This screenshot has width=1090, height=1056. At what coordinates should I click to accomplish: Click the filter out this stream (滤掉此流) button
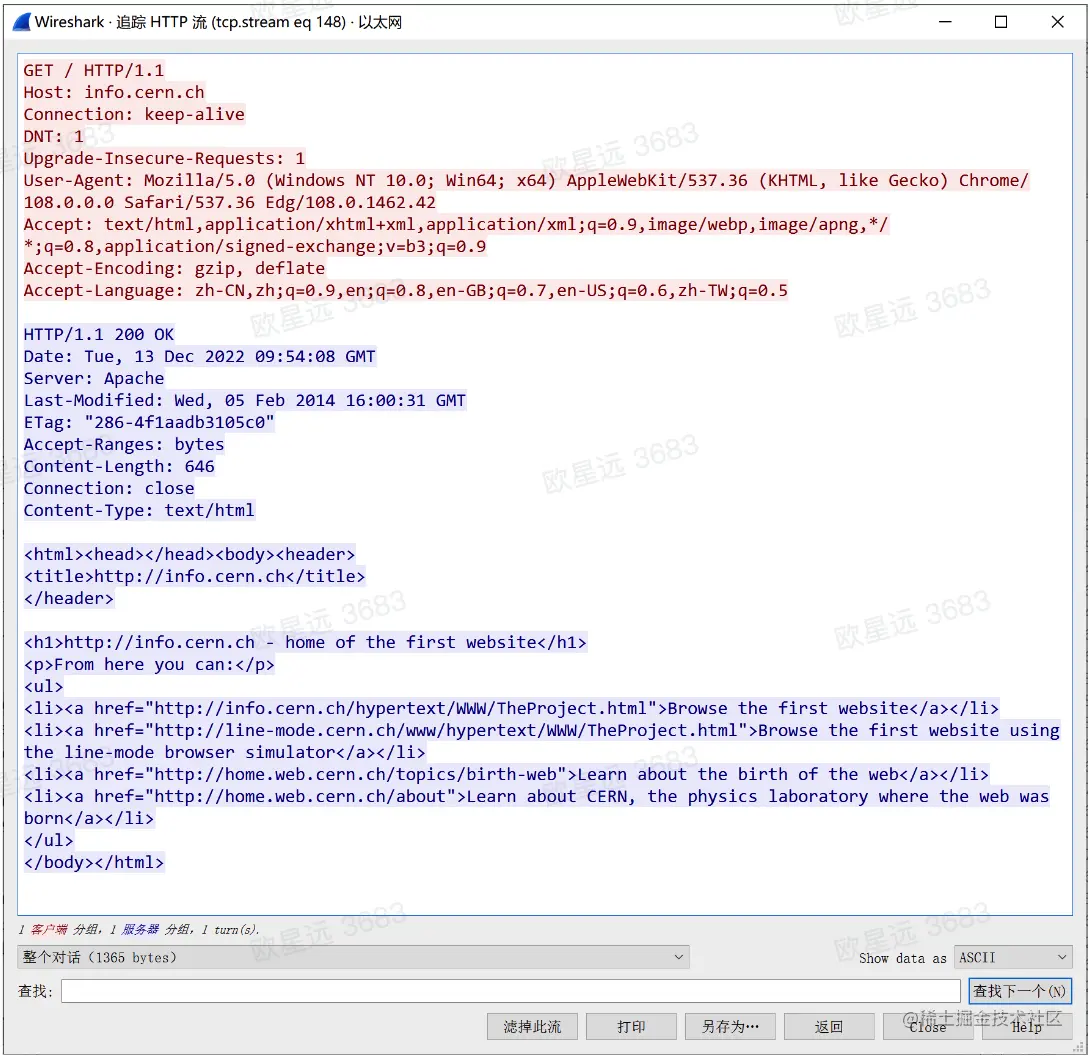[532, 1026]
